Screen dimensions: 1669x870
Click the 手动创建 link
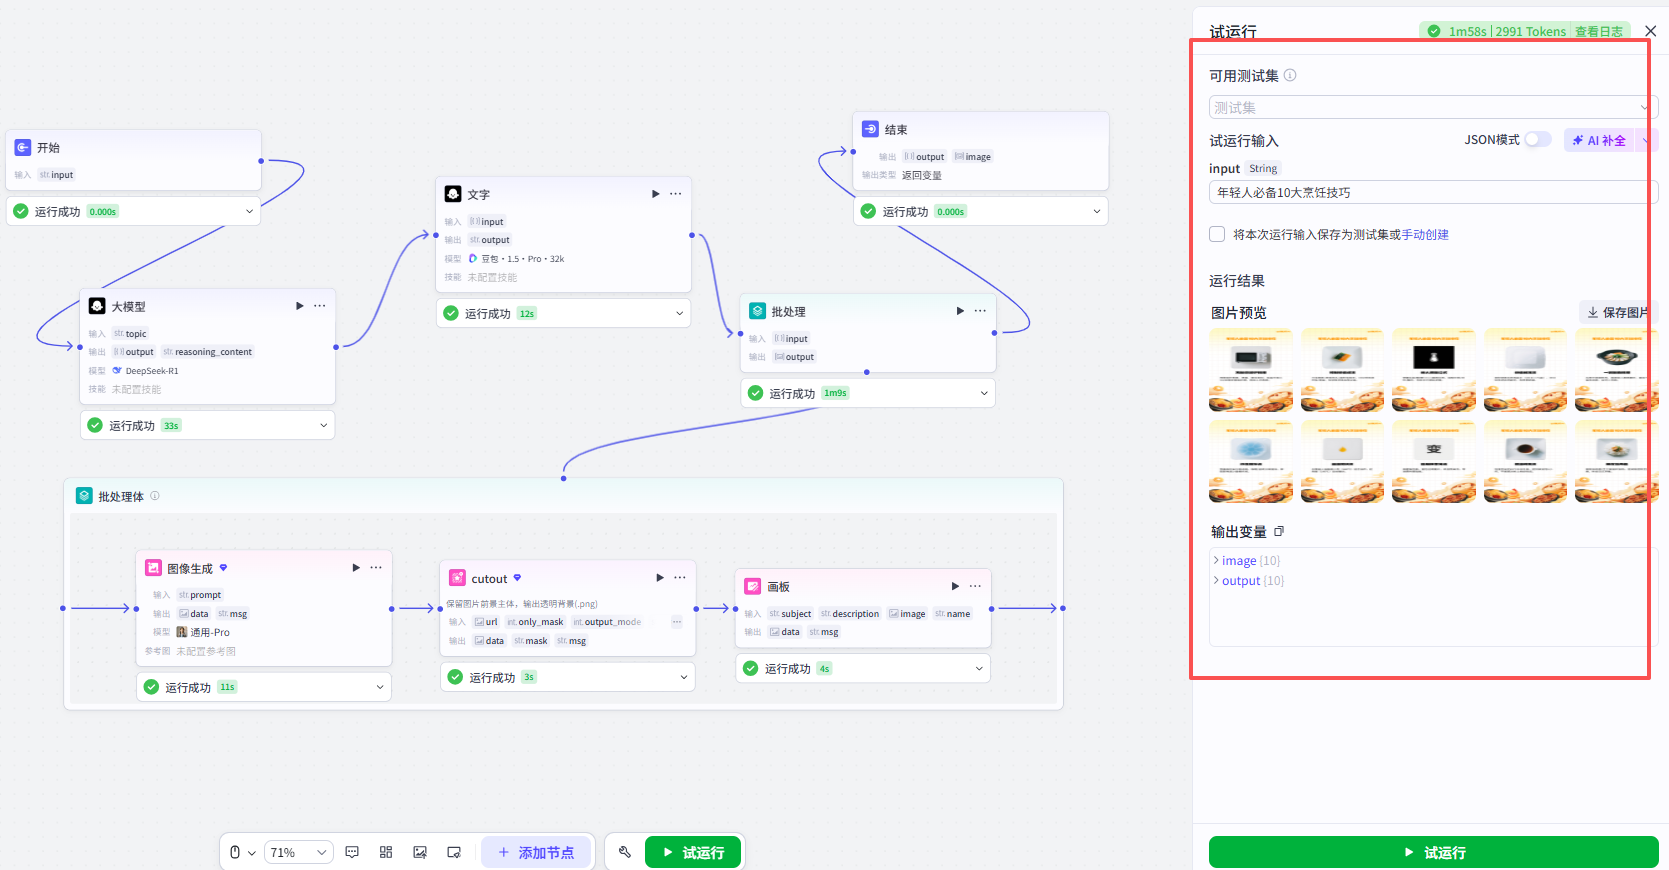point(1425,235)
